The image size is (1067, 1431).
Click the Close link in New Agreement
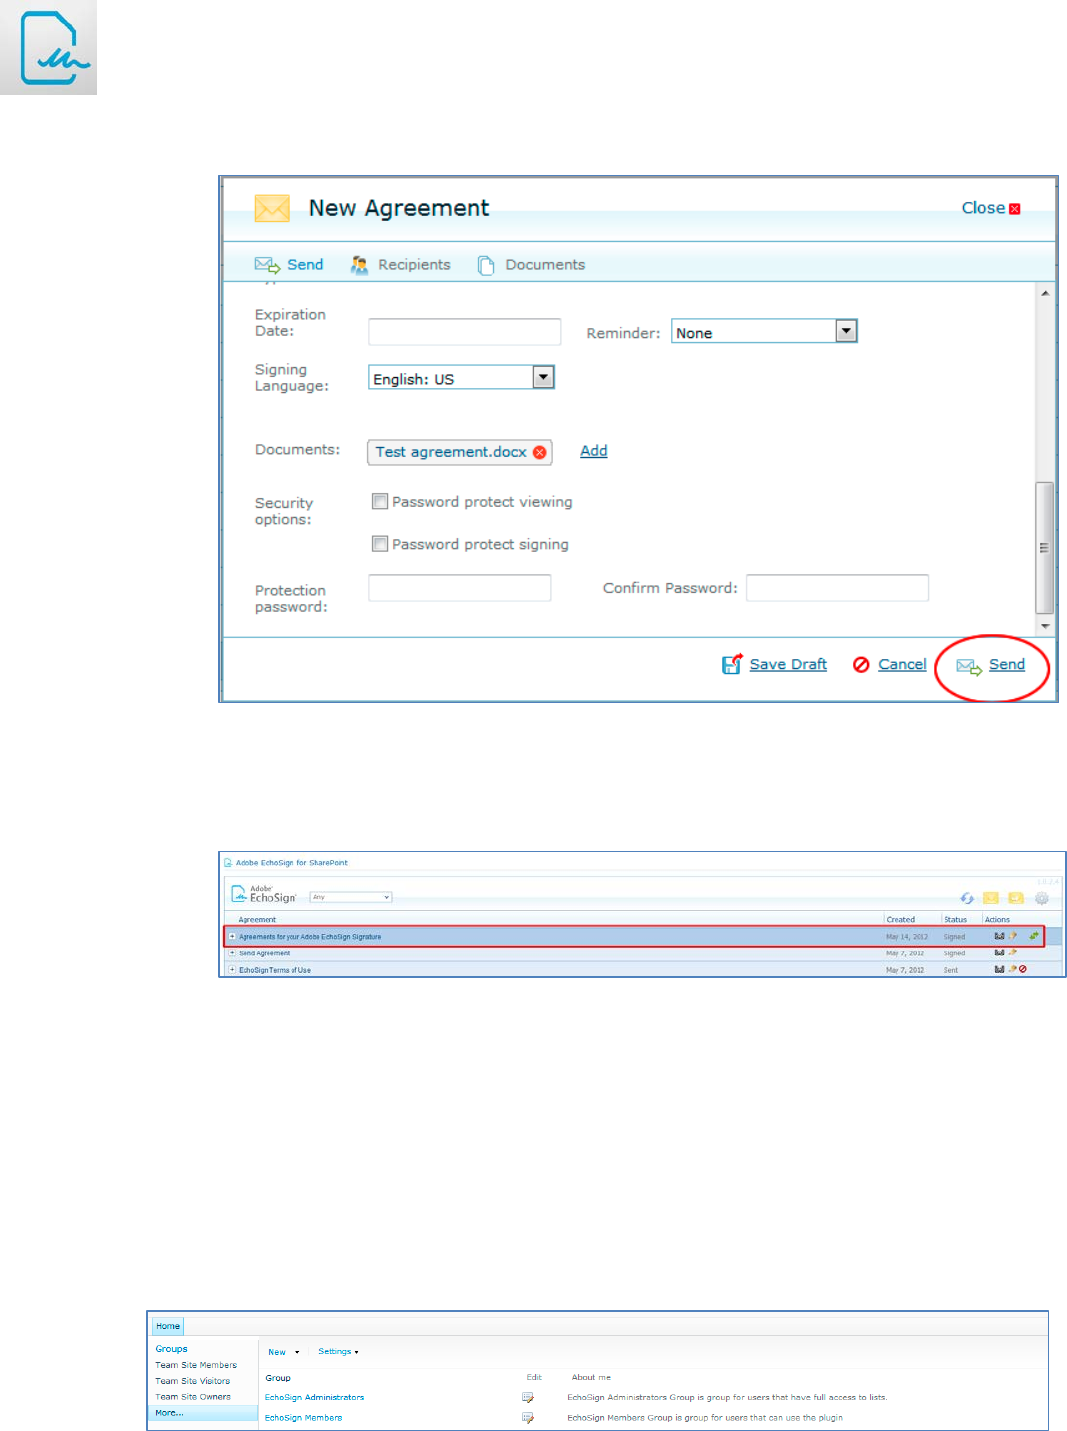[983, 208]
